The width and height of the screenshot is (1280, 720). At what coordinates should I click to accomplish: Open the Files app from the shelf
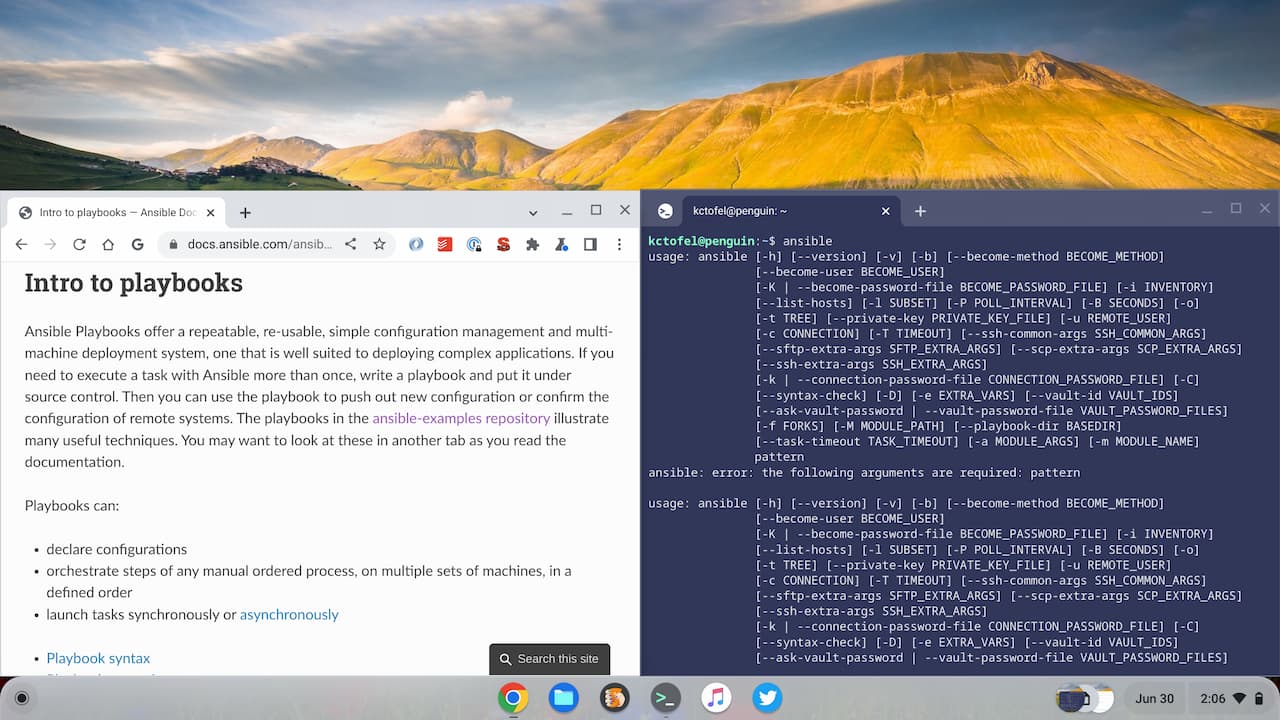(564, 698)
